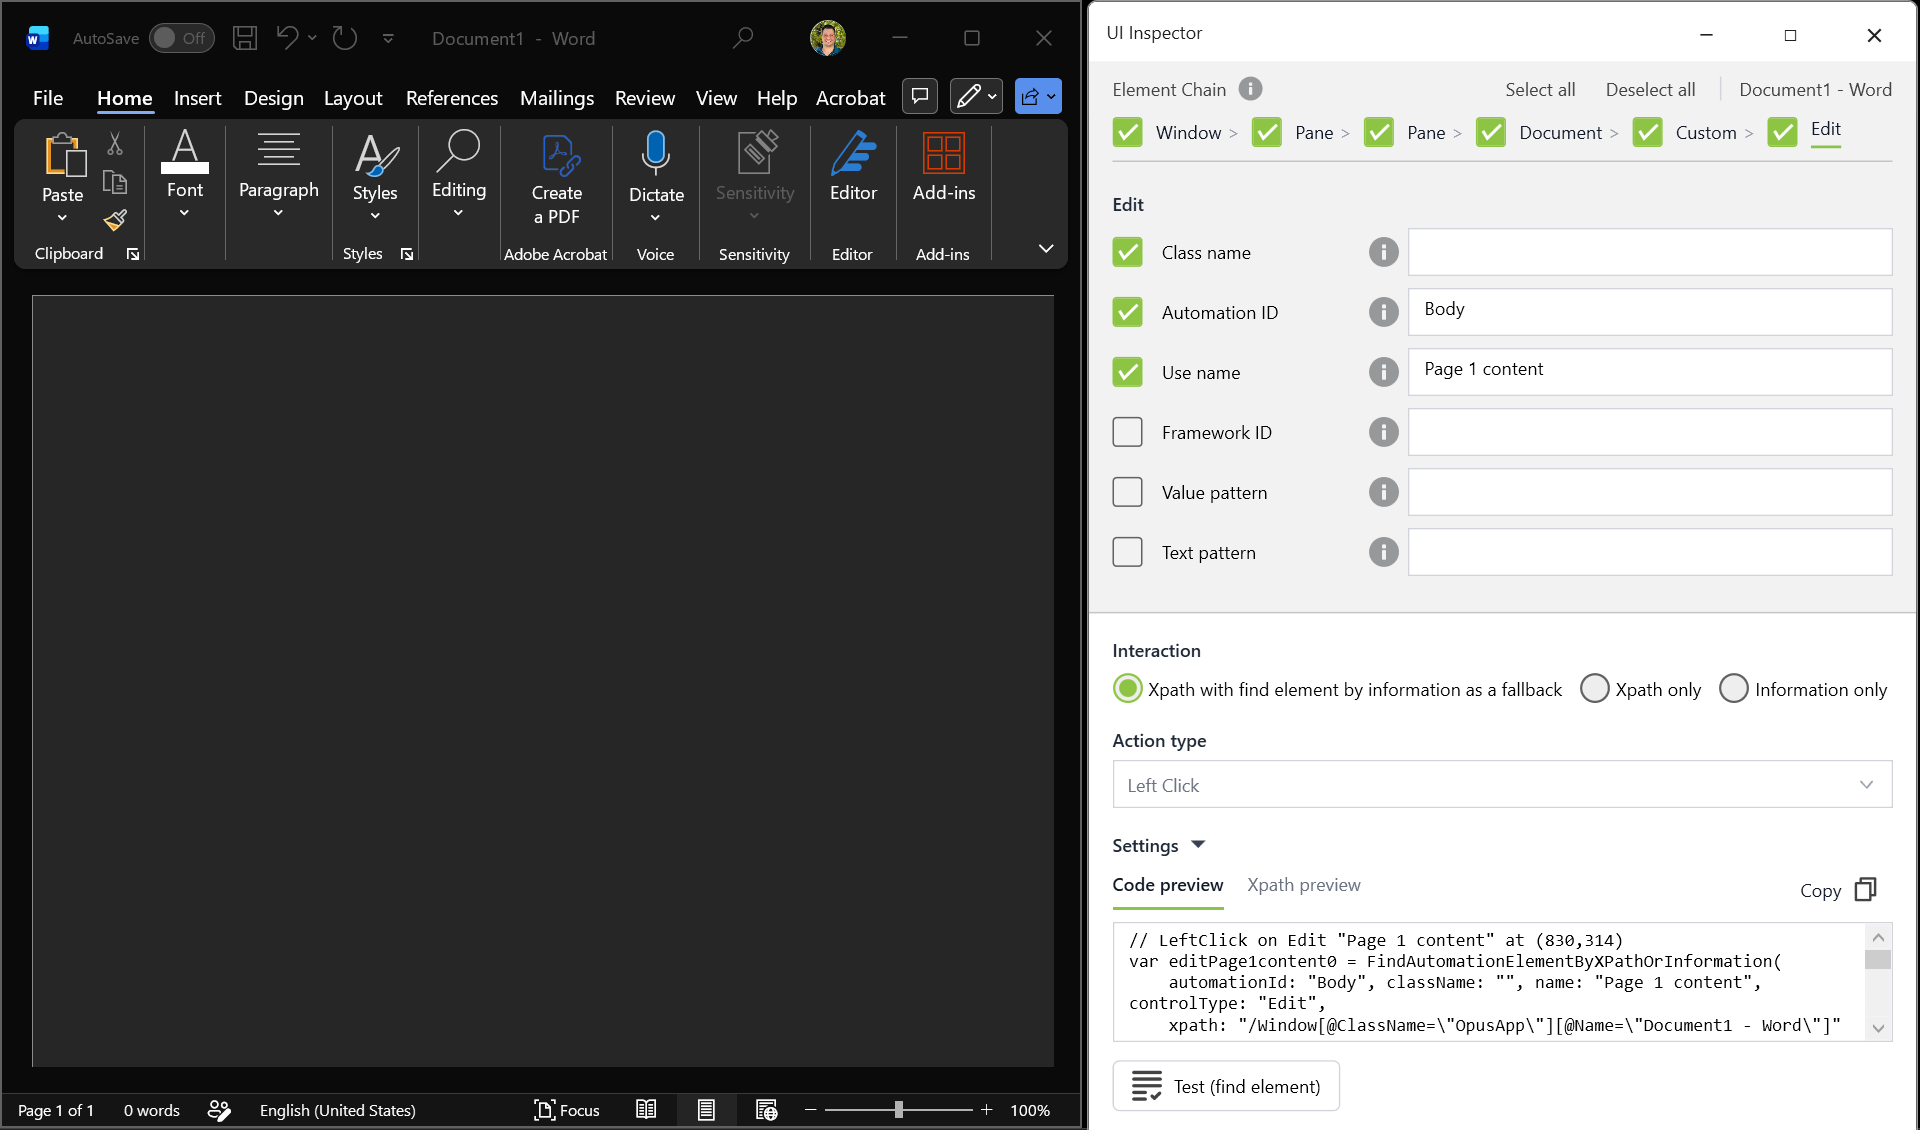Screen dimensions: 1920x1130
Task: Click Select all in Element Chain
Action: coord(1540,89)
